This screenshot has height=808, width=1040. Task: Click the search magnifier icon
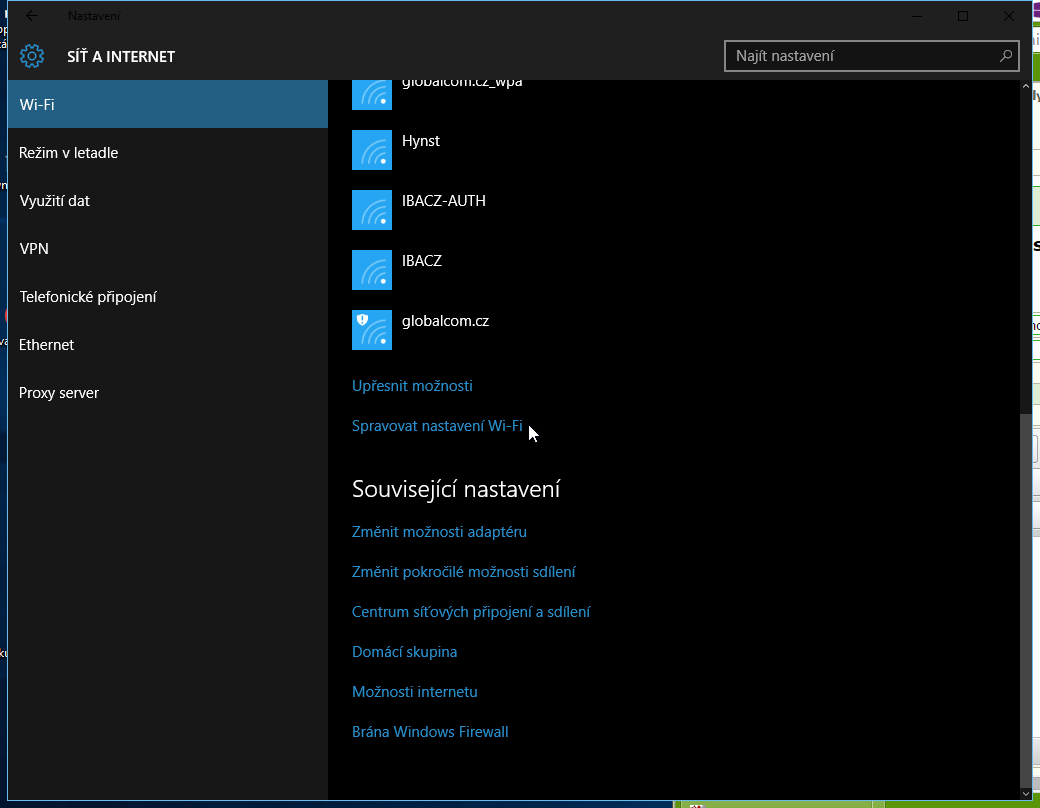click(1005, 56)
